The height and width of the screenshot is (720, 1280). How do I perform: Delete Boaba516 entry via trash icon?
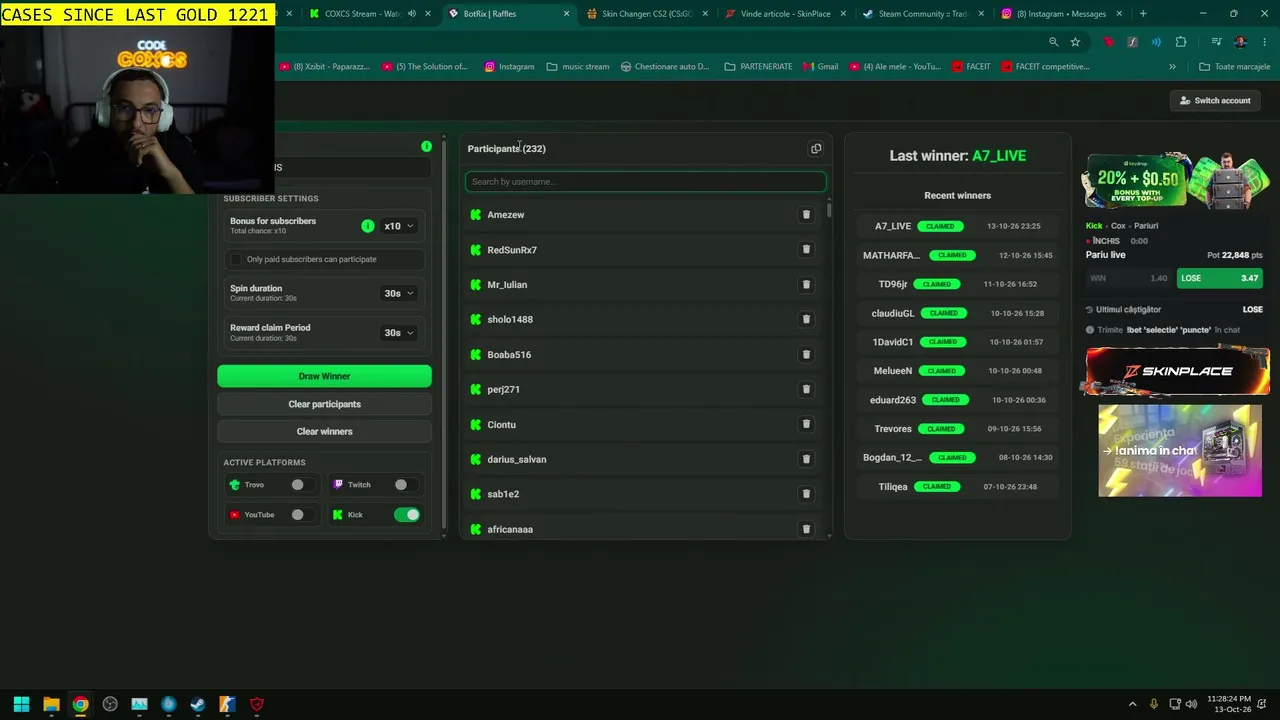[806, 354]
